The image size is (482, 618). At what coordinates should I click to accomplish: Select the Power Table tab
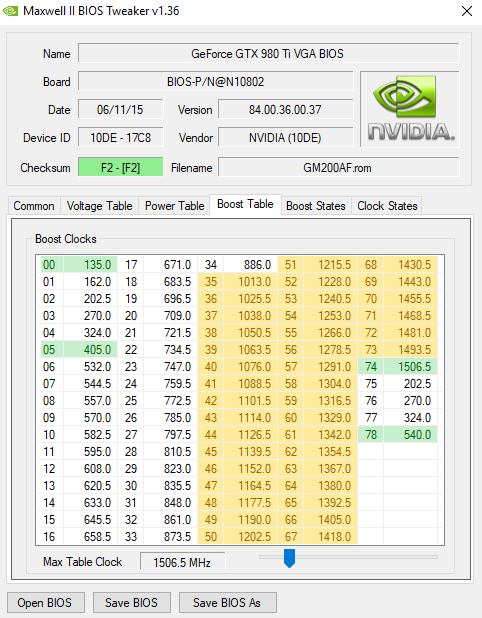point(174,206)
